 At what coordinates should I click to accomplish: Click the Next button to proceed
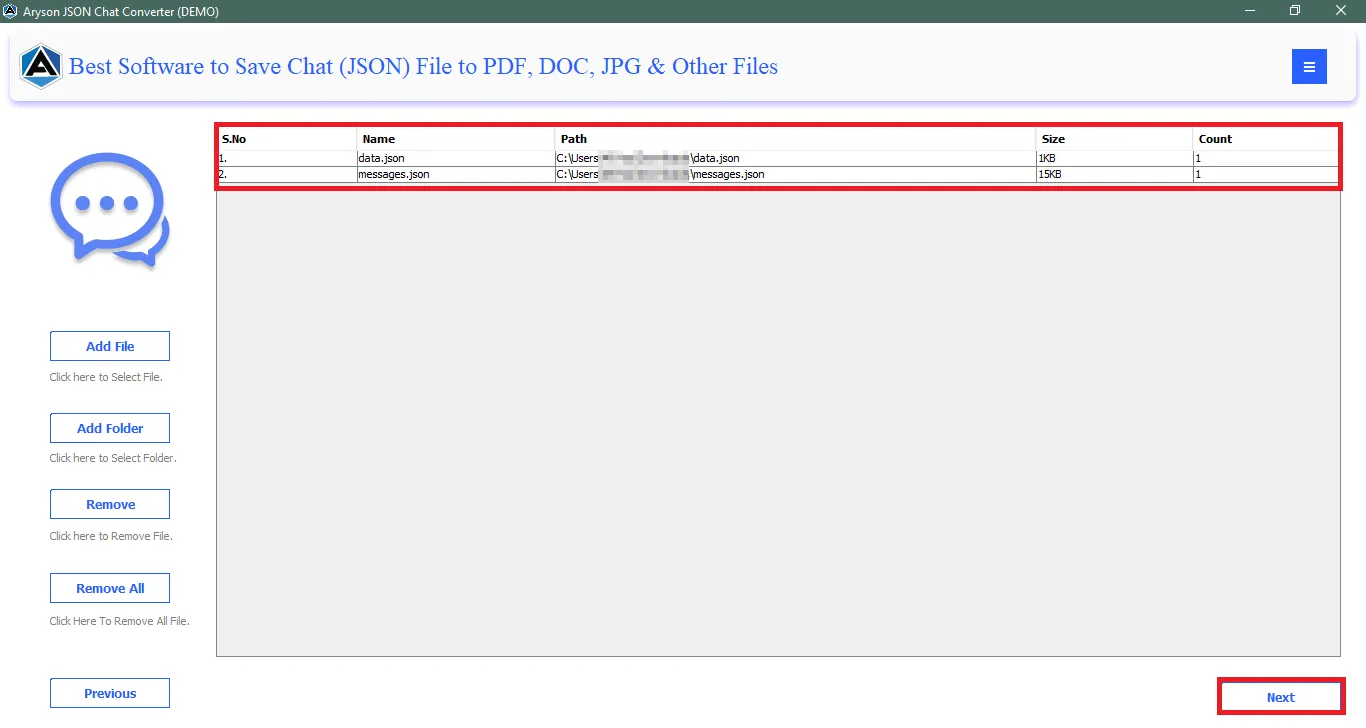pyautogui.click(x=1280, y=696)
